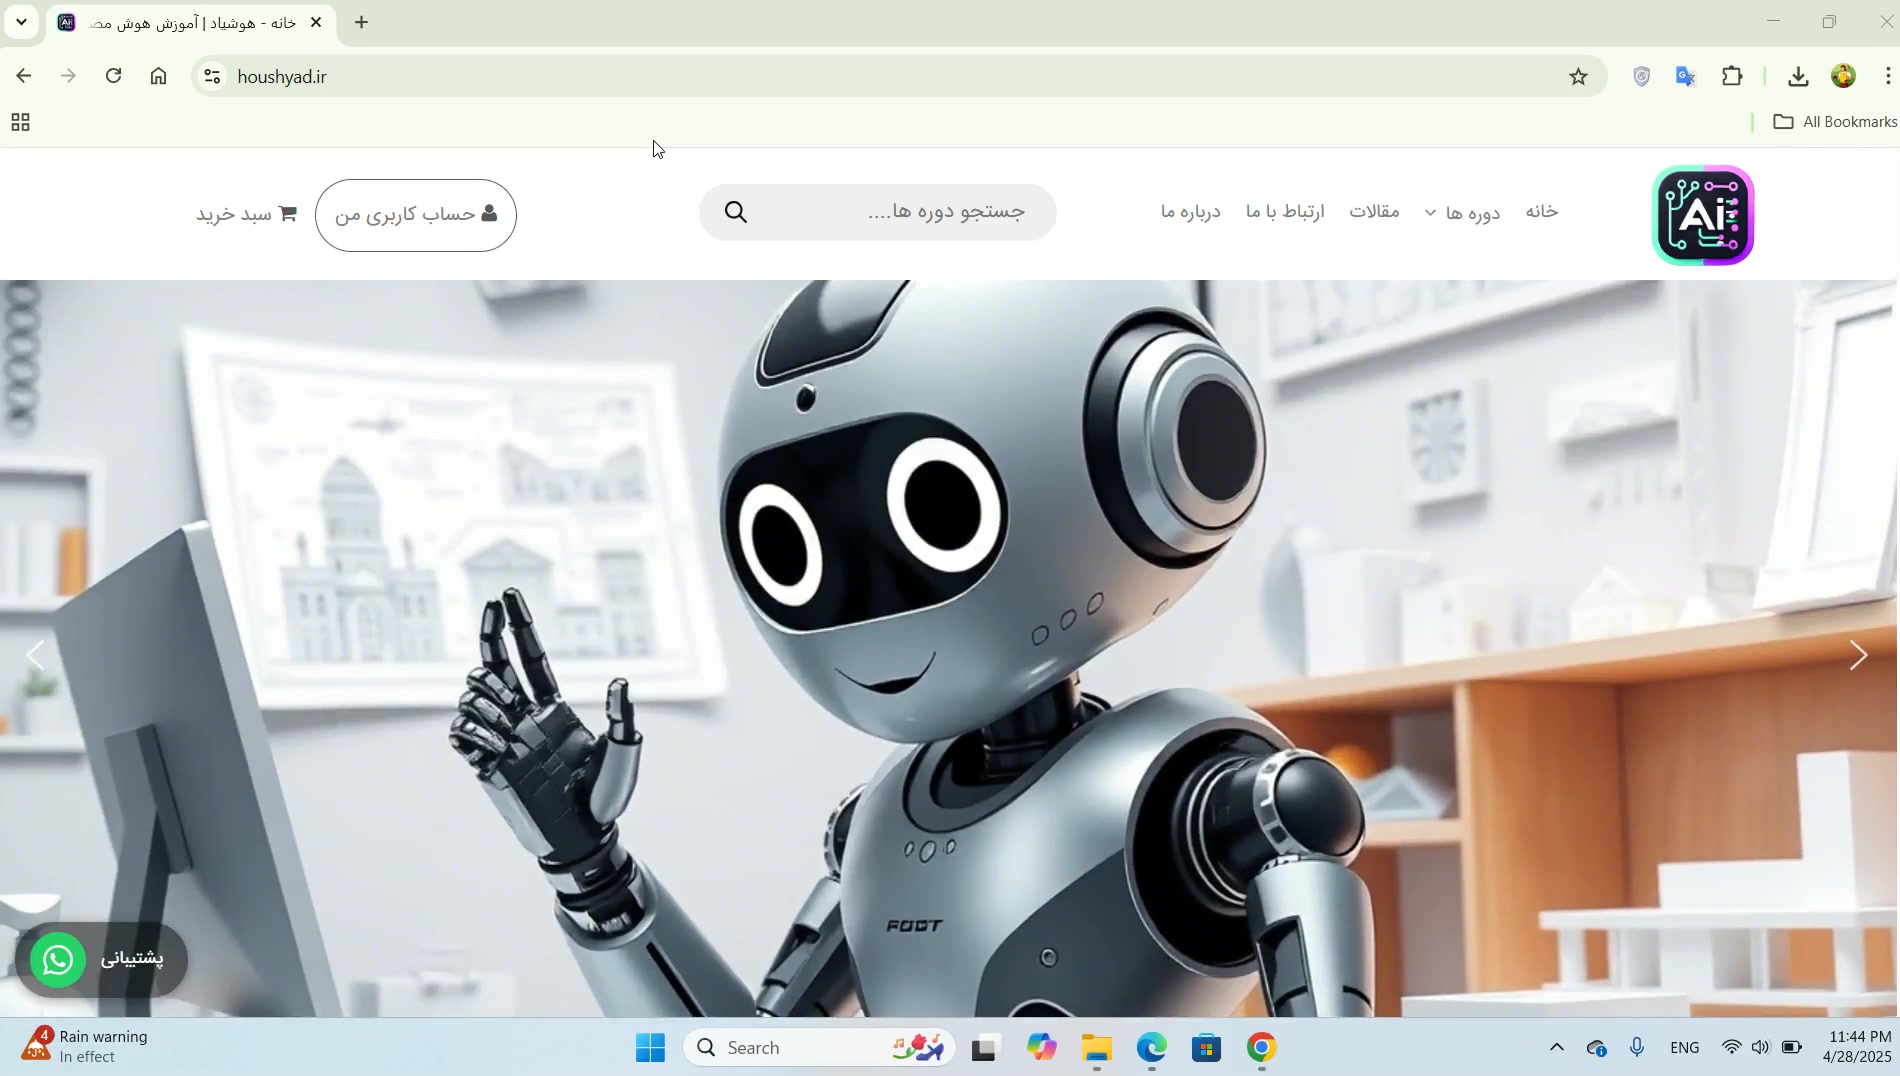The height and width of the screenshot is (1076, 1900).
Task: Show browser downloads
Action: (x=1798, y=76)
